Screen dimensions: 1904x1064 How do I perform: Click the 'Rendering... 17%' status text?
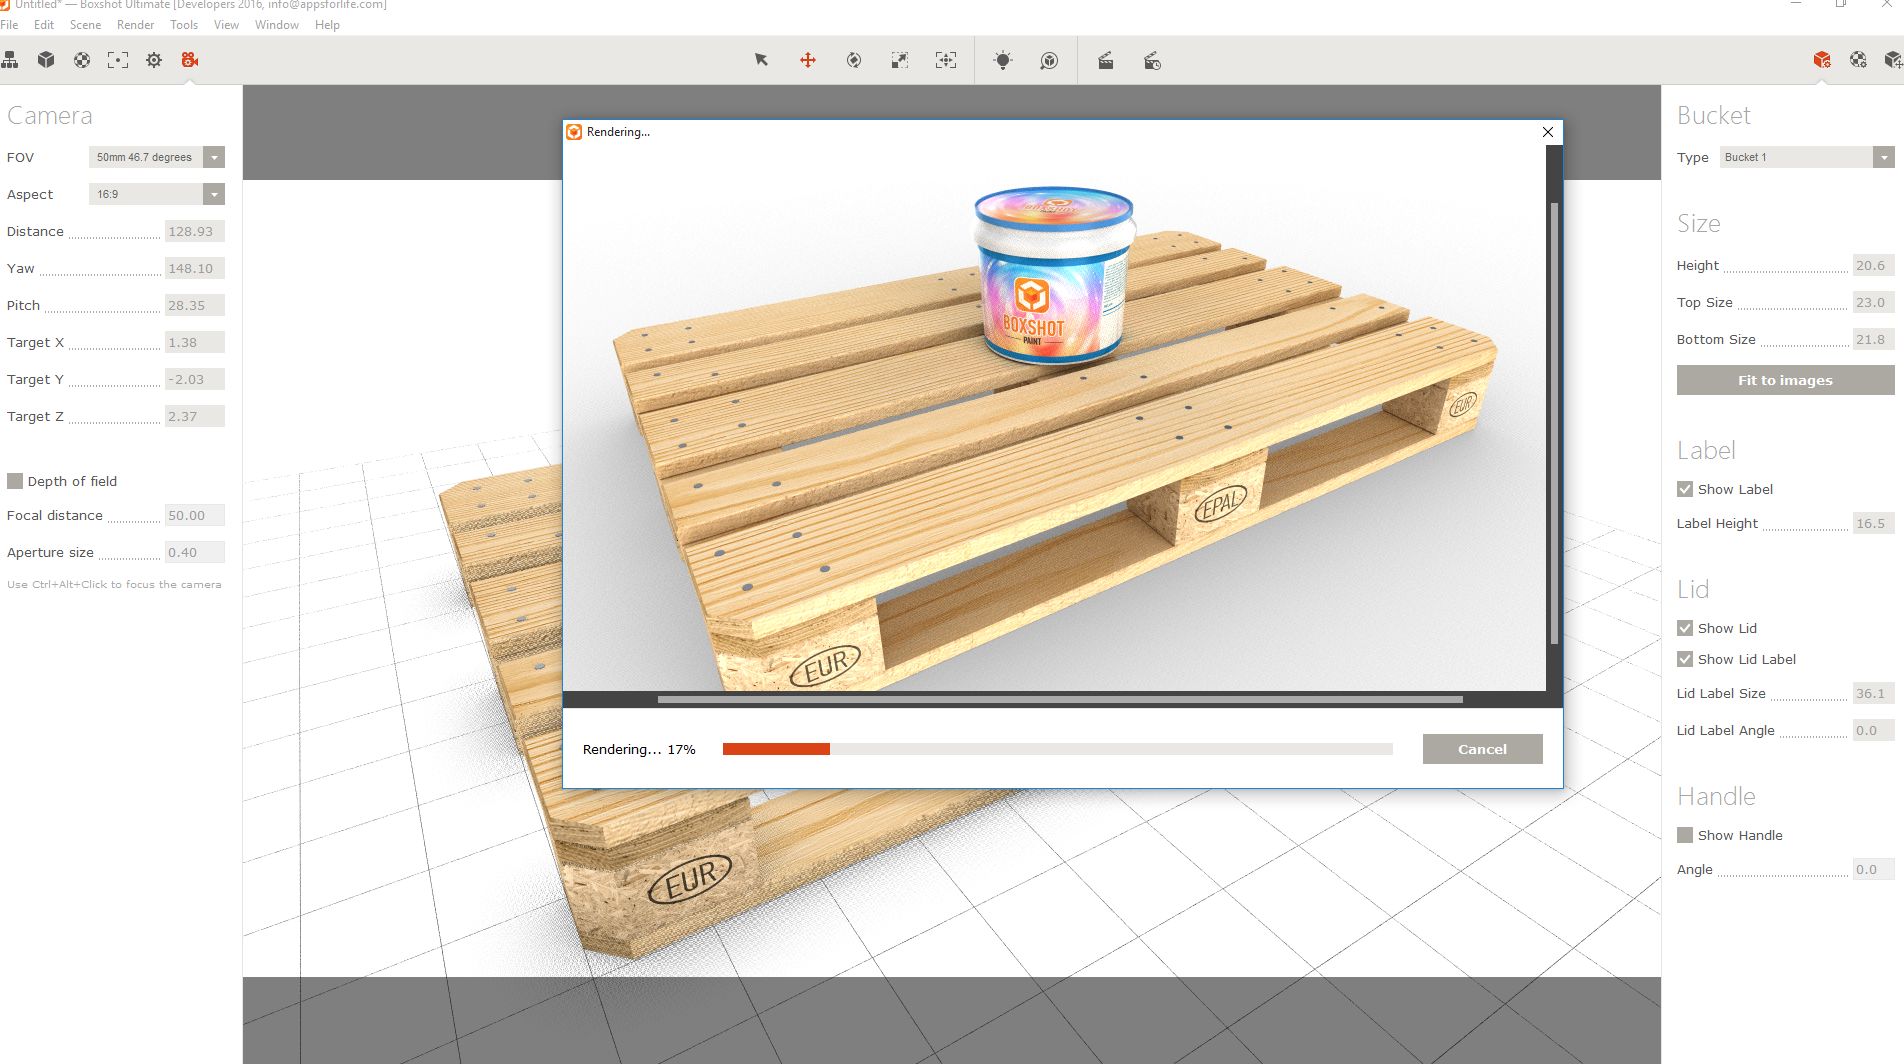[x=639, y=749]
